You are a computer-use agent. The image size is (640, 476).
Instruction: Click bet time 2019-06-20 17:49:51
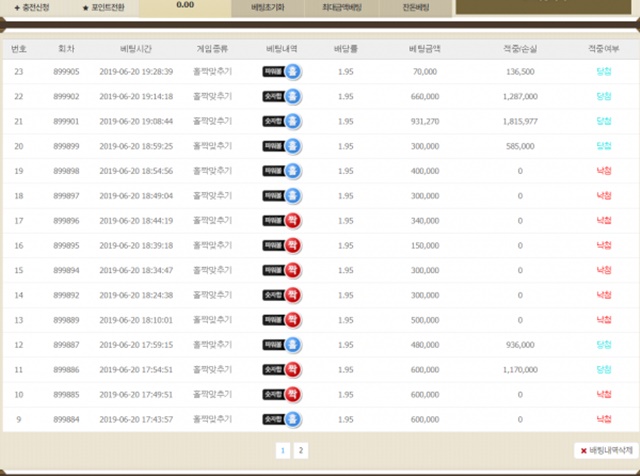coord(136,395)
